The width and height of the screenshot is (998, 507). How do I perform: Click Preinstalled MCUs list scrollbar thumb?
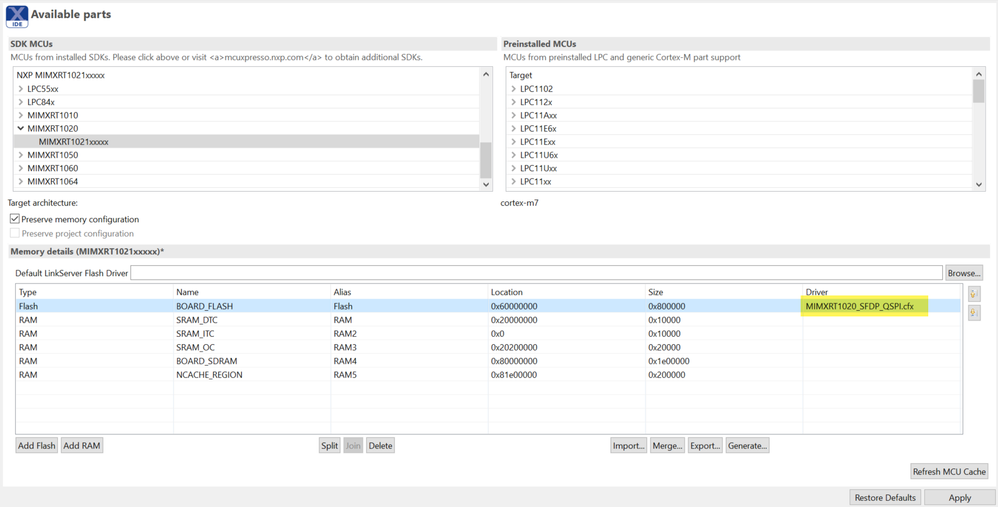pyautogui.click(x=979, y=92)
